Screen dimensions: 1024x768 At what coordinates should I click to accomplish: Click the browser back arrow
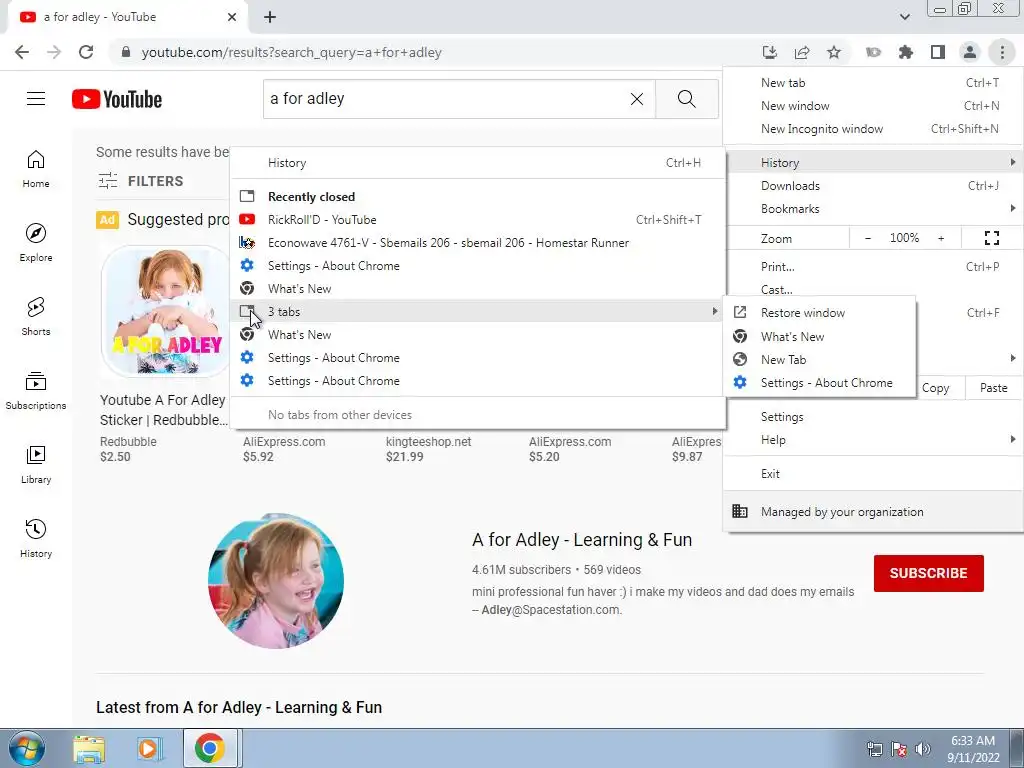point(22,52)
